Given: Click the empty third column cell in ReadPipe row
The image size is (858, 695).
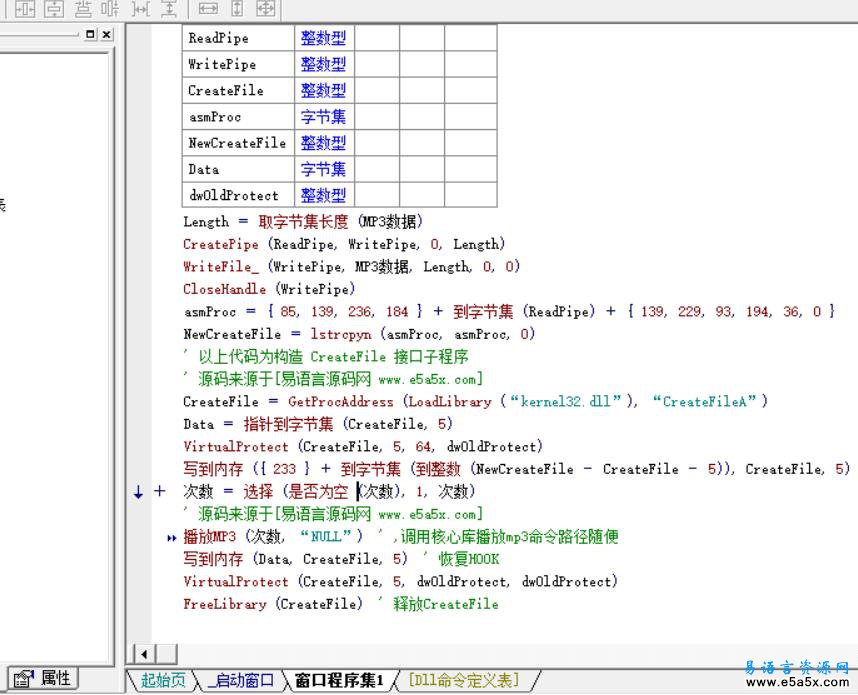Looking at the screenshot, I should coord(377,38).
